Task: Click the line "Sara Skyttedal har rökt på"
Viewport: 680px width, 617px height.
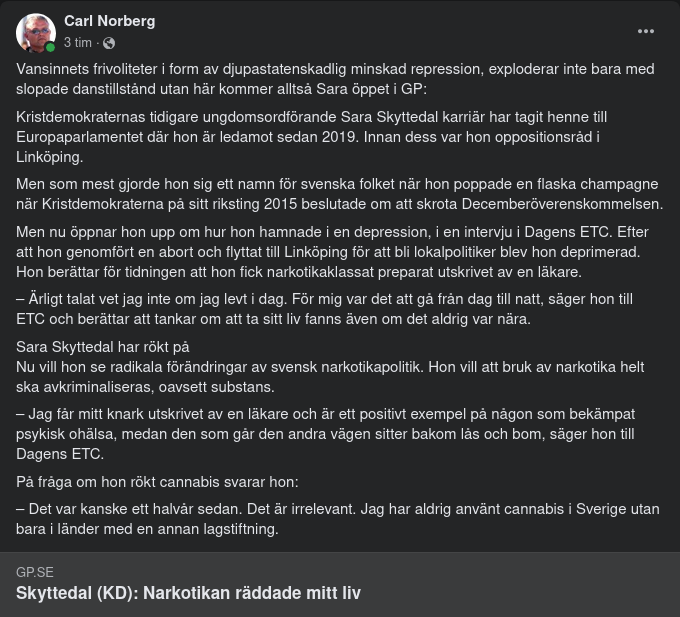Action: tap(103, 347)
